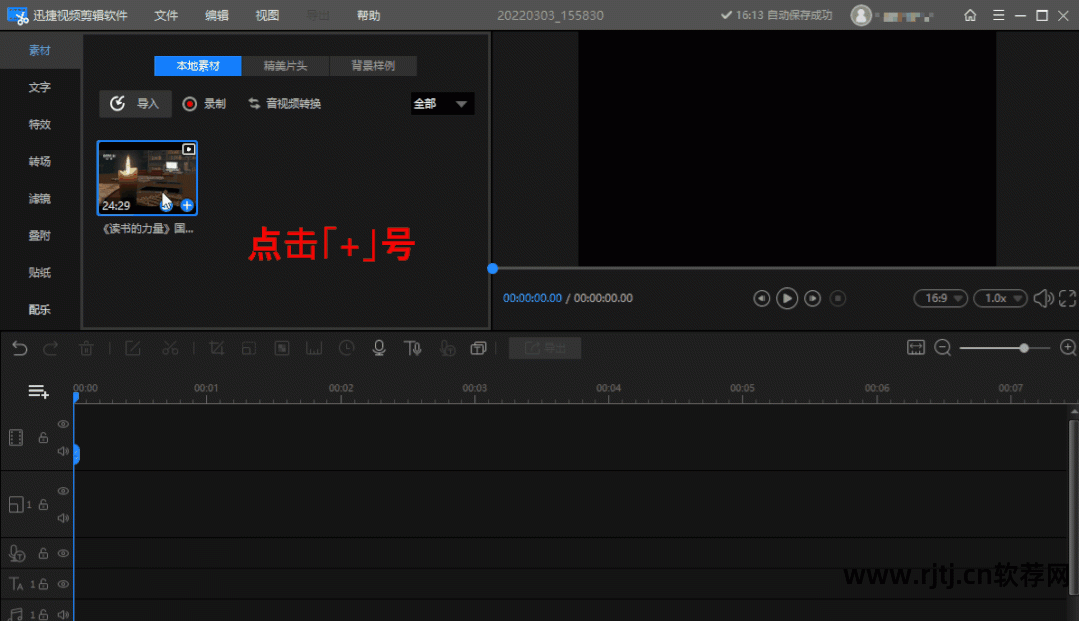This screenshot has height=621, width=1079.
Task: Click the blue plus on video thumbnail
Action: coord(187,205)
